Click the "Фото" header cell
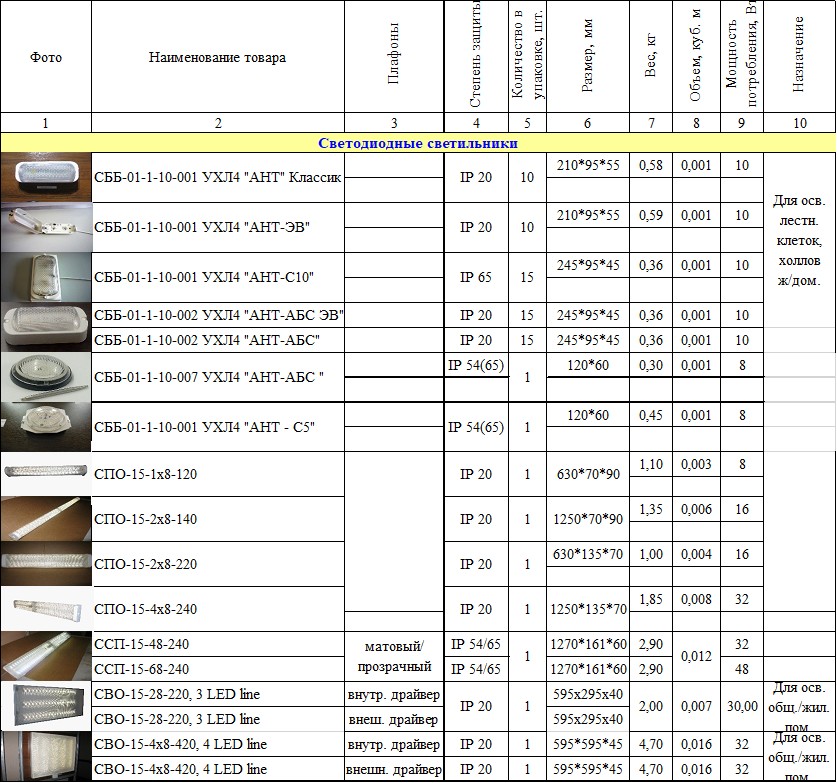This screenshot has width=837, height=783. 46,57
